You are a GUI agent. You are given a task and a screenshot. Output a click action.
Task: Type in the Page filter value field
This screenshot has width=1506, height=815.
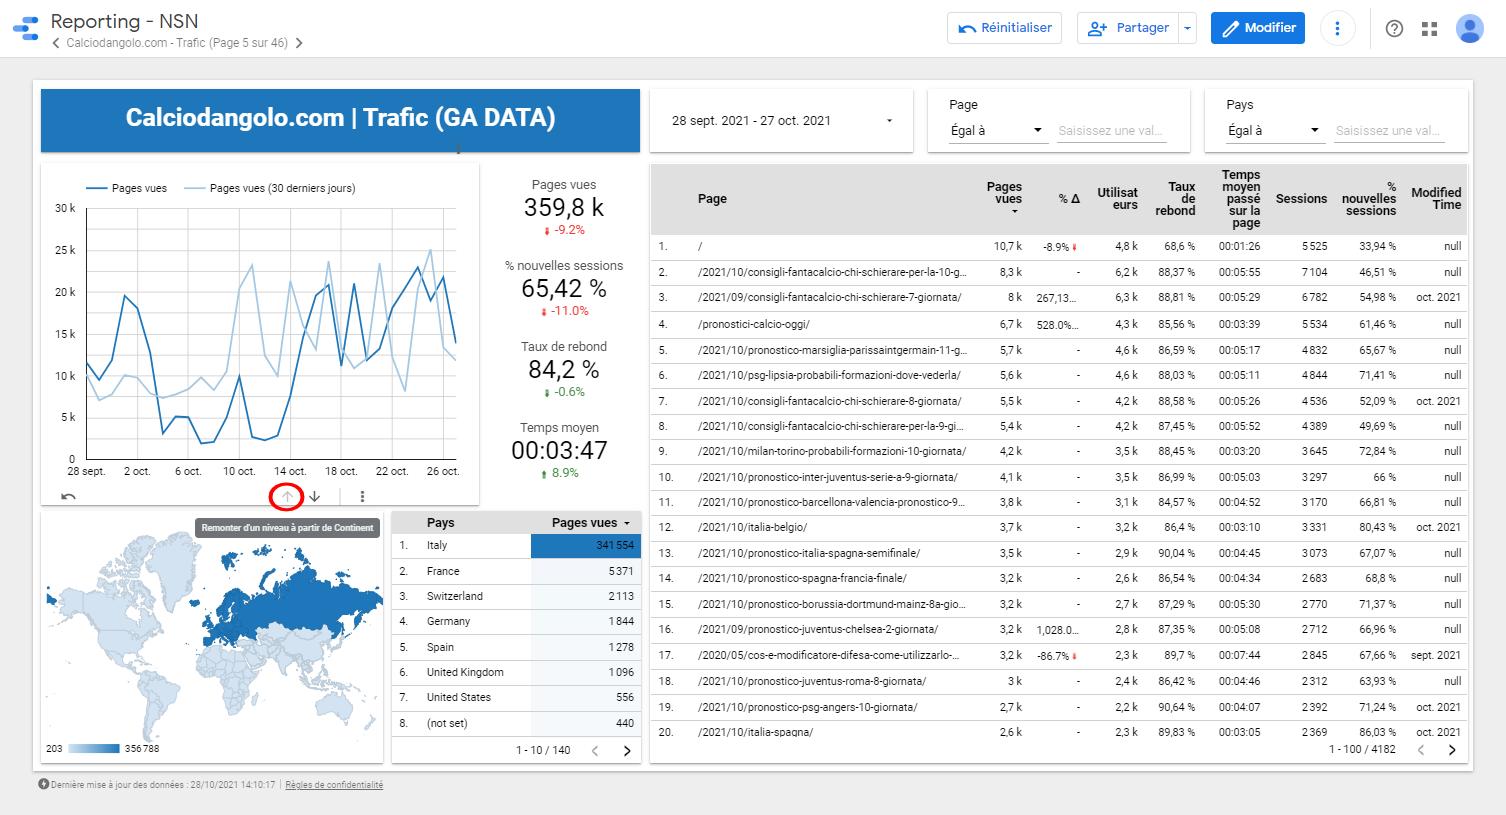(x=1111, y=131)
